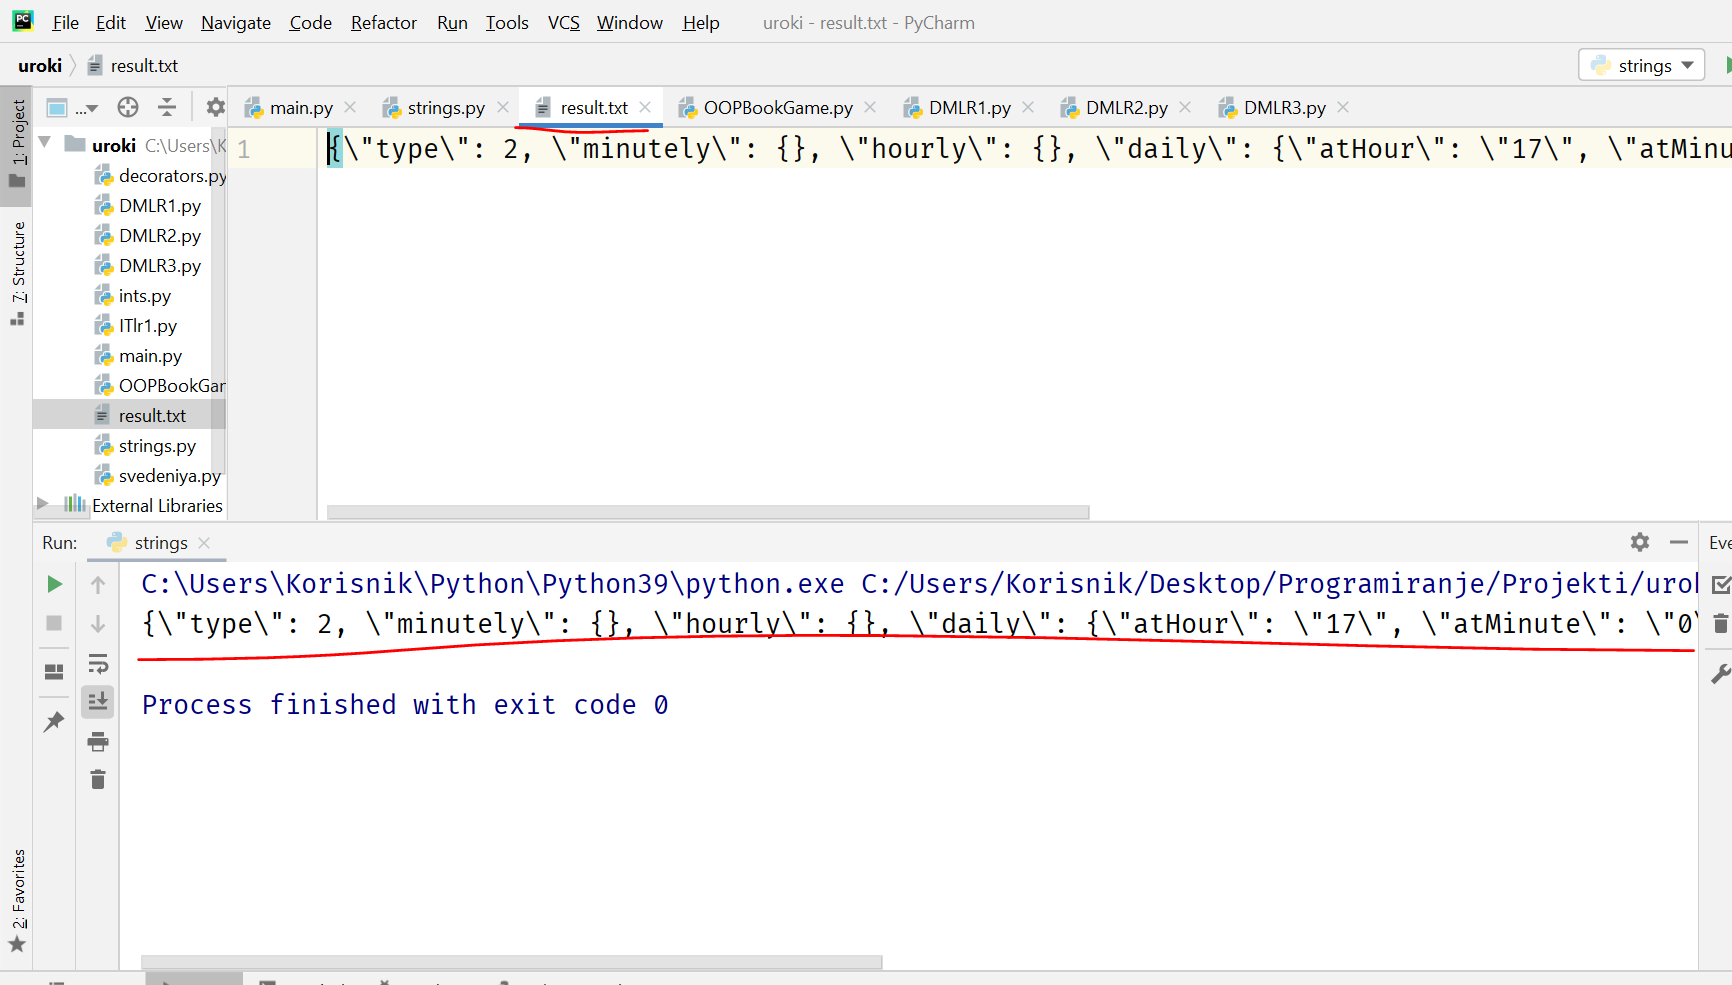Image resolution: width=1732 pixels, height=985 pixels.
Task: Close the DMLR2.py tab
Action: (x=1185, y=107)
